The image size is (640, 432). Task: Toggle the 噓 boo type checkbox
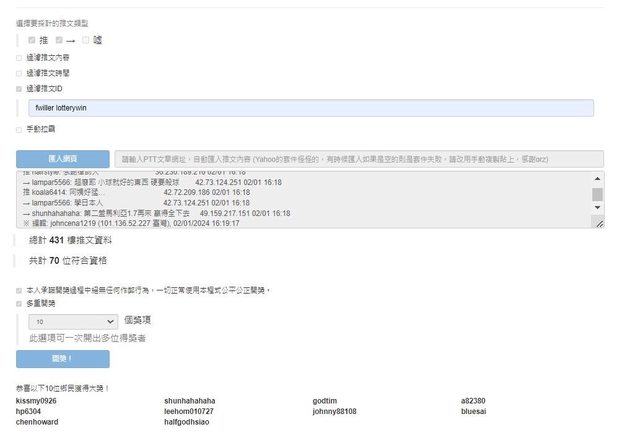click(x=86, y=40)
